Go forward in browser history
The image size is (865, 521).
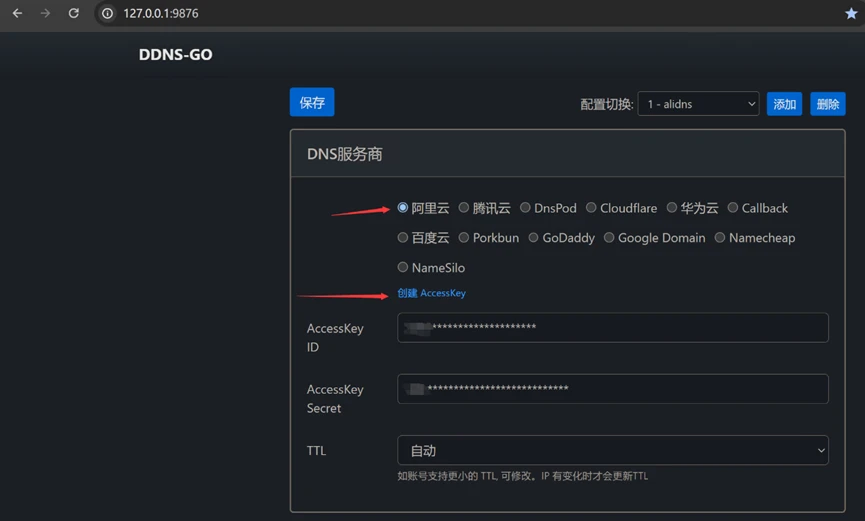pos(45,13)
